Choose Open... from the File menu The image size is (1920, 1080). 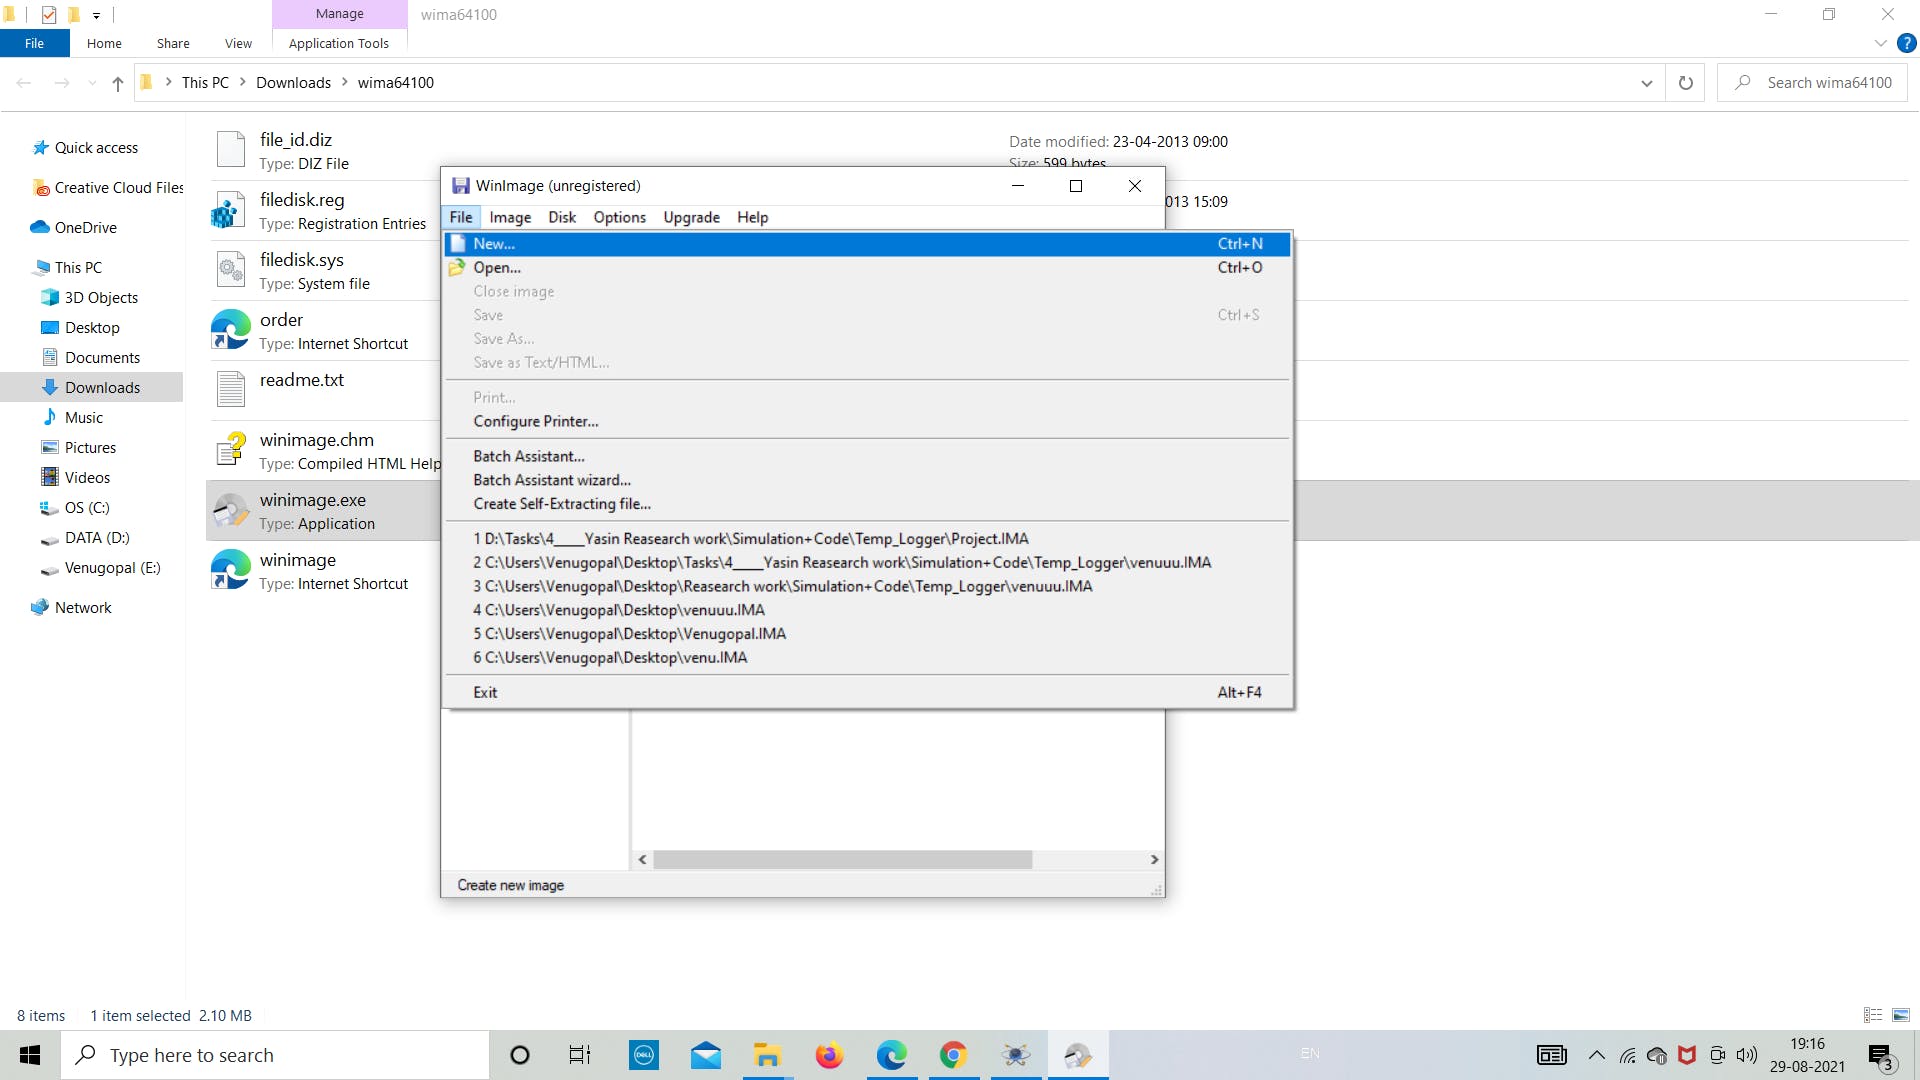pos(867,268)
